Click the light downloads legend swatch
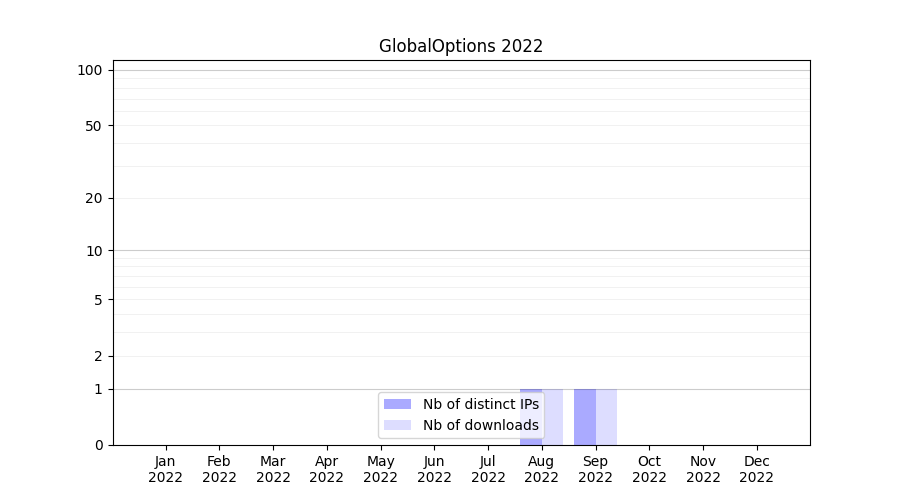Viewport: 900px width, 500px height. coord(397,425)
